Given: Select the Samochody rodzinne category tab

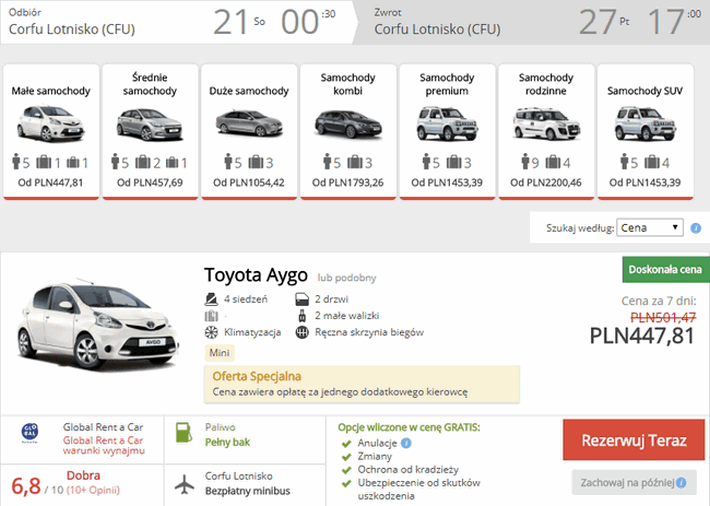Looking at the screenshot, I should tap(546, 131).
